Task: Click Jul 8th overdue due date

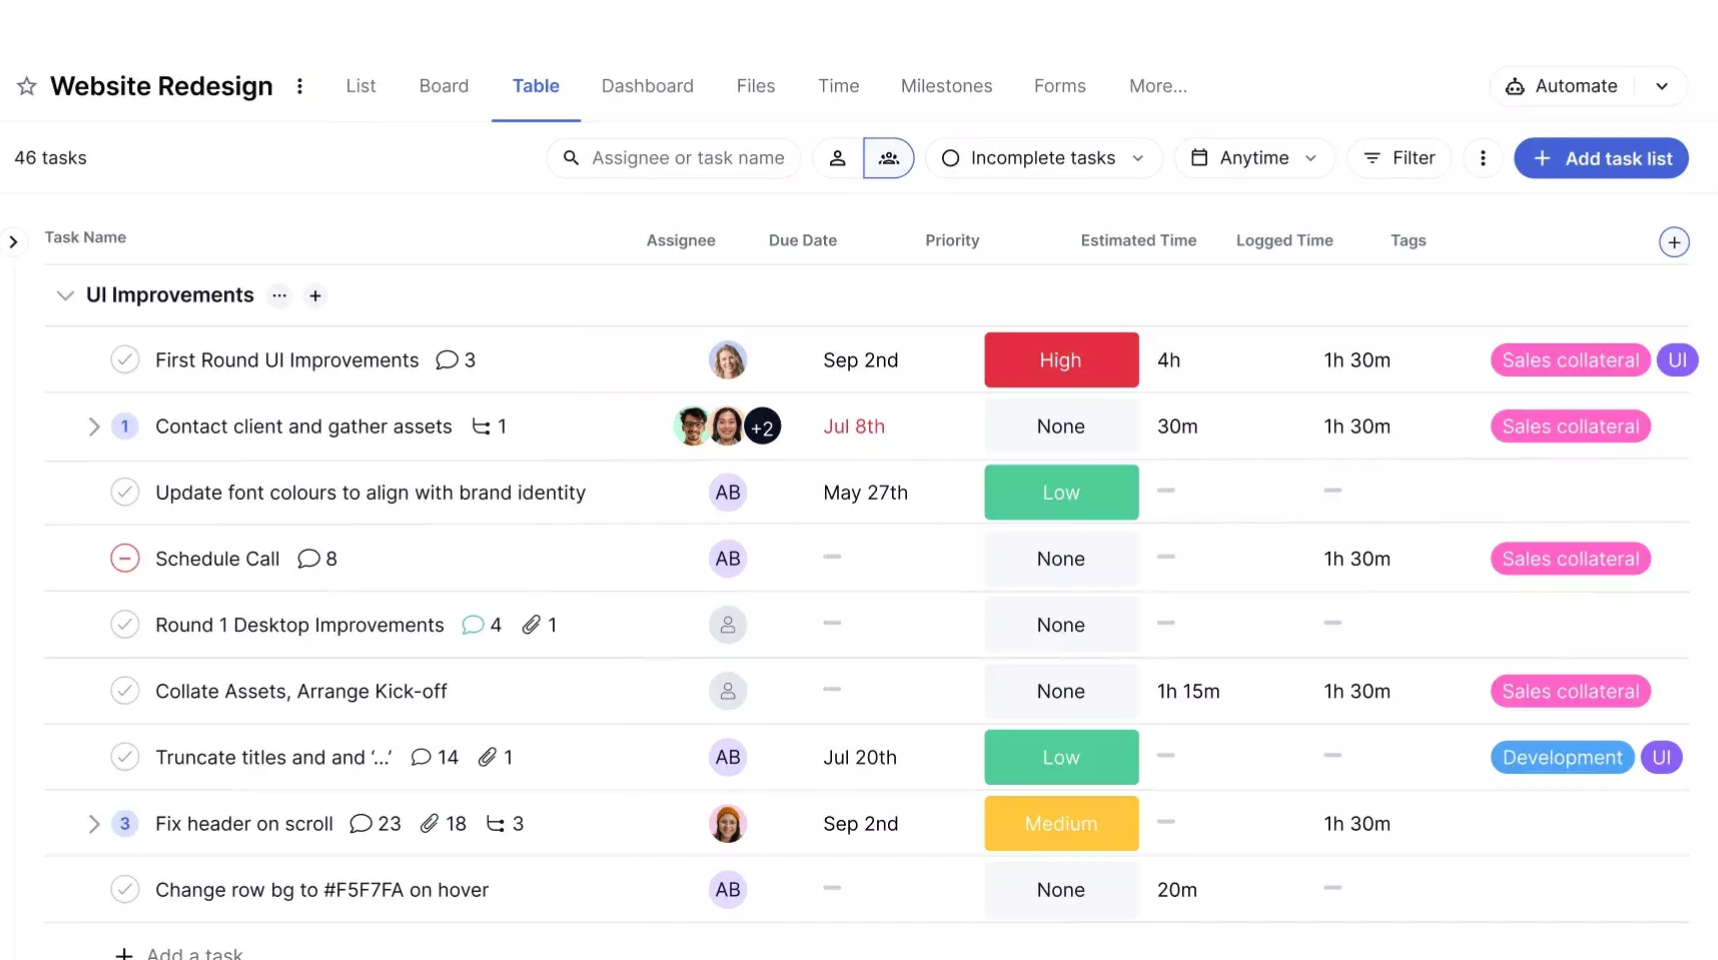Action: coord(854,427)
